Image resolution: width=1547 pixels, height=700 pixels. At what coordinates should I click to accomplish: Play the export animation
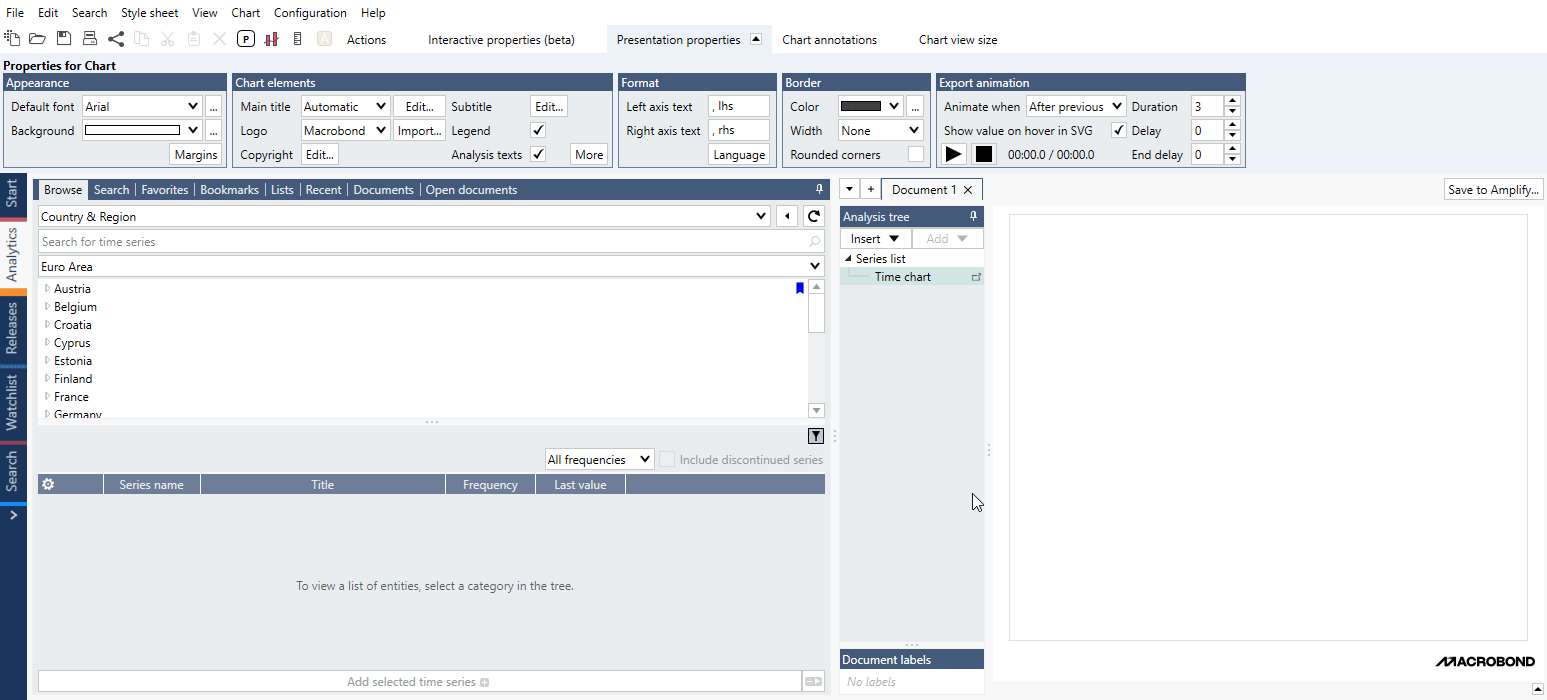pyautogui.click(x=954, y=154)
